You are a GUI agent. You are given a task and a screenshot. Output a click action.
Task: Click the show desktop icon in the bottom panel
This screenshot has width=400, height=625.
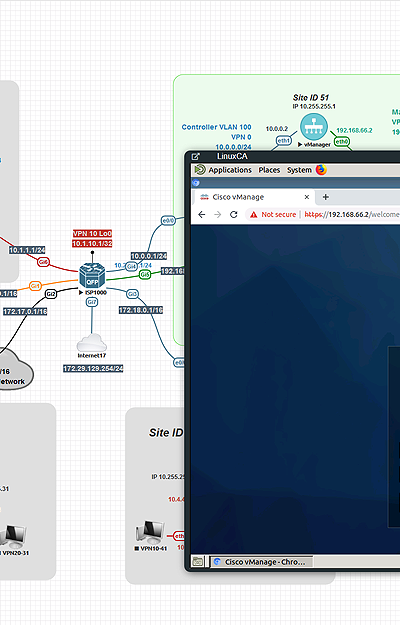[197, 562]
